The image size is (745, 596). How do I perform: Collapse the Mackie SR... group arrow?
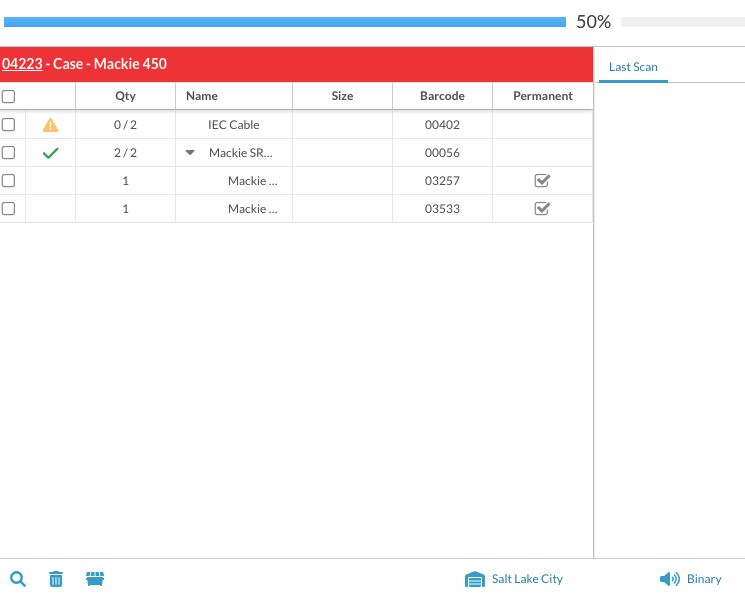[x=190, y=153]
